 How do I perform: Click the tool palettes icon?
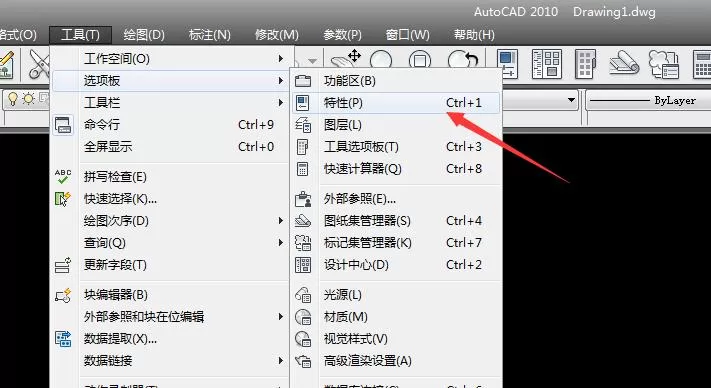tap(302, 147)
